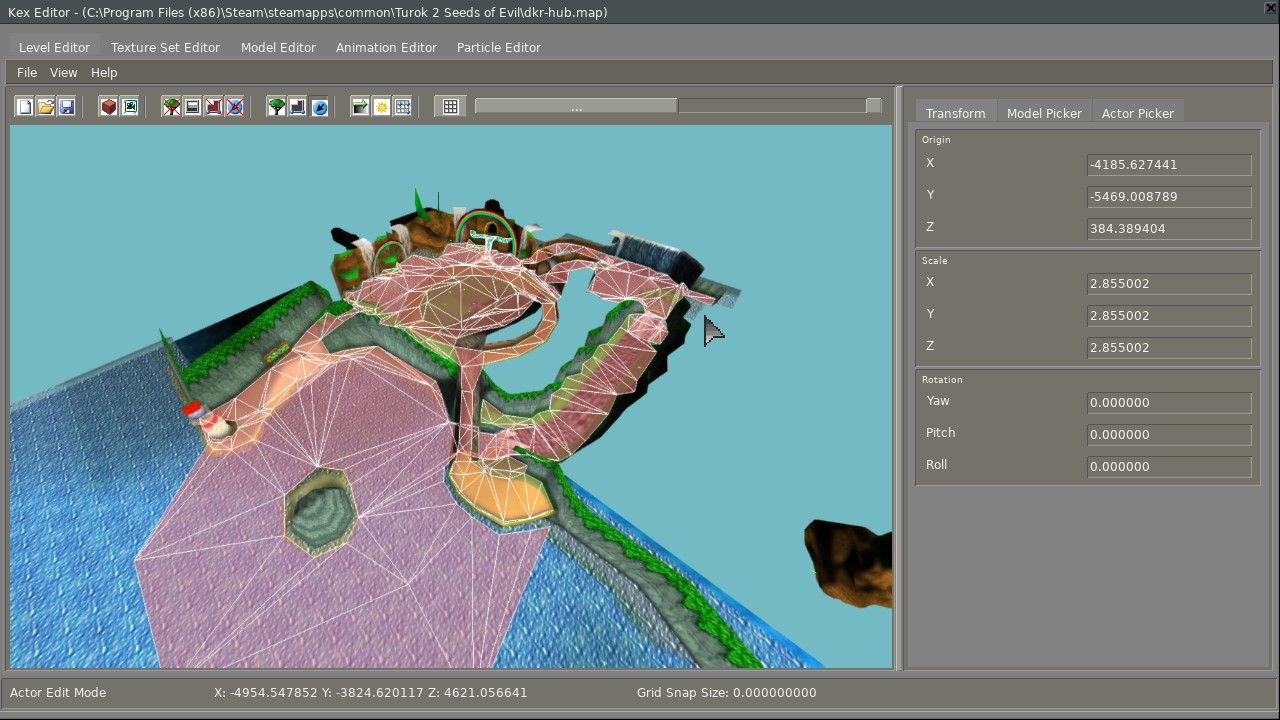Image resolution: width=1280 pixels, height=720 pixels.
Task: Toggle the crossed-out blue circle icon
Action: [235, 107]
